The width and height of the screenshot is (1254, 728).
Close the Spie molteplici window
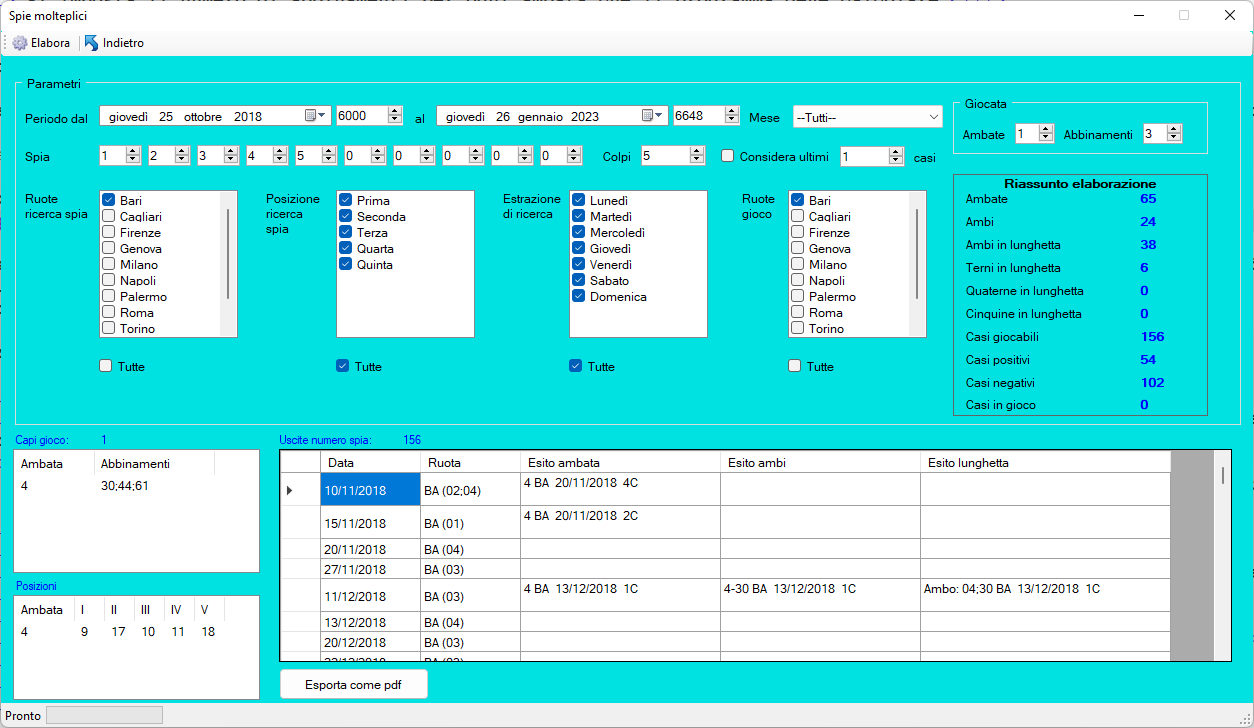[1230, 15]
